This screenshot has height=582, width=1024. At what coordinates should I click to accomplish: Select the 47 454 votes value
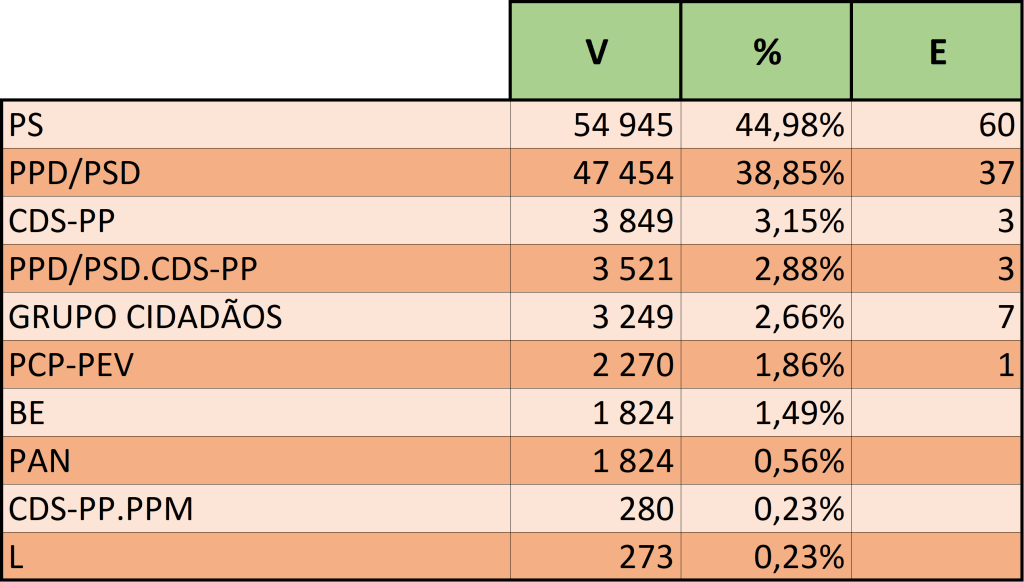coord(623,173)
